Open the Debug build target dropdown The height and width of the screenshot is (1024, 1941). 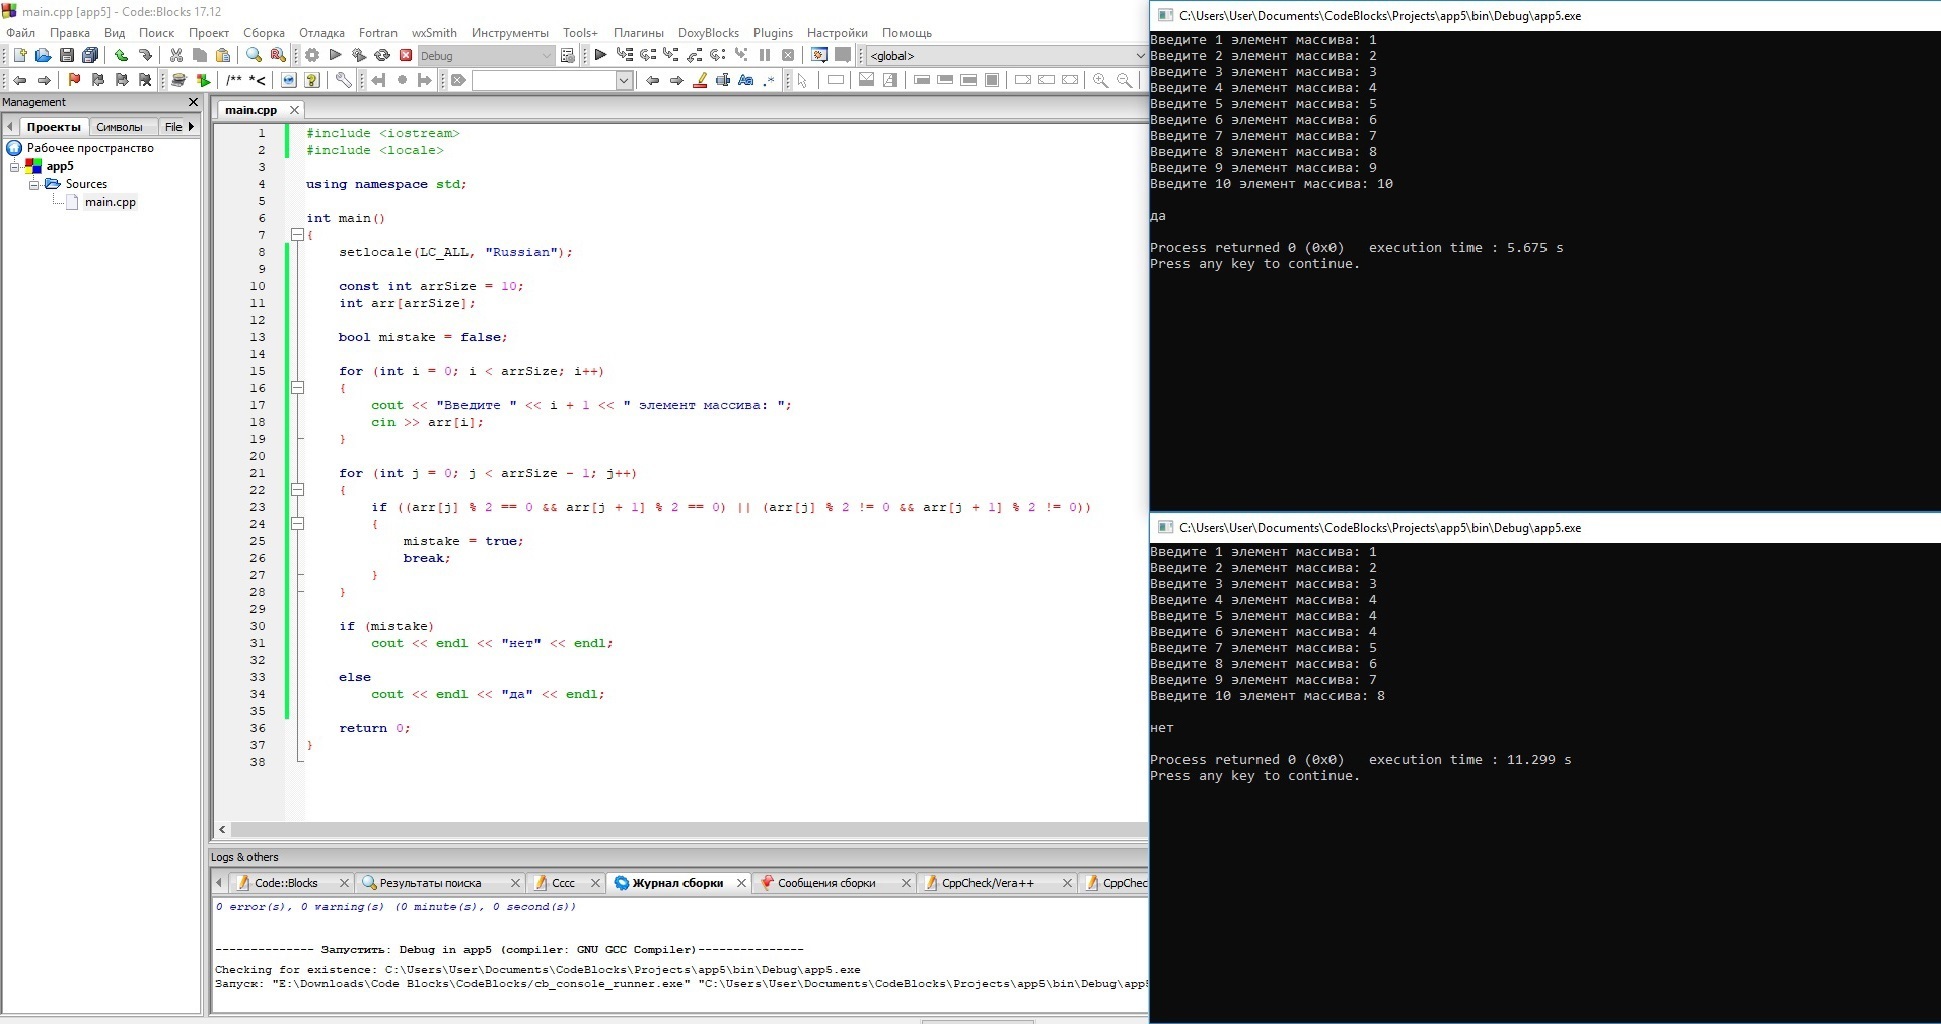click(485, 56)
